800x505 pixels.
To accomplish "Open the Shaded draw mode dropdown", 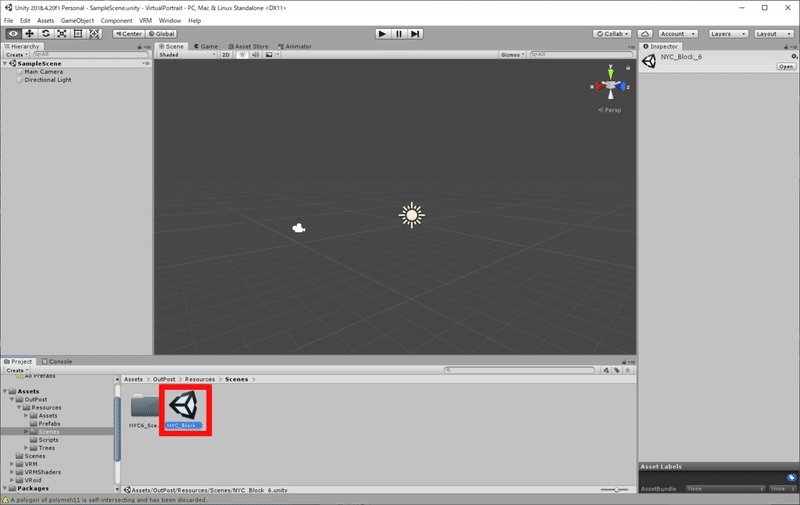I will [187, 55].
